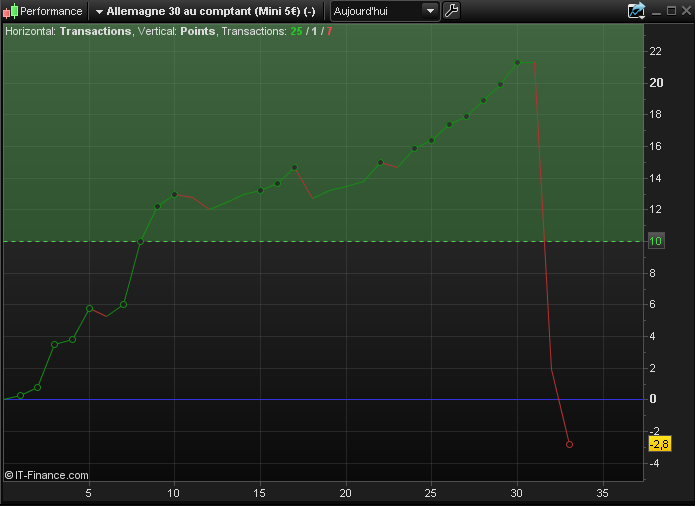Viewport: 696px width, 507px height.
Task: Click the IT-Finance.com copyright link
Action: [47, 475]
